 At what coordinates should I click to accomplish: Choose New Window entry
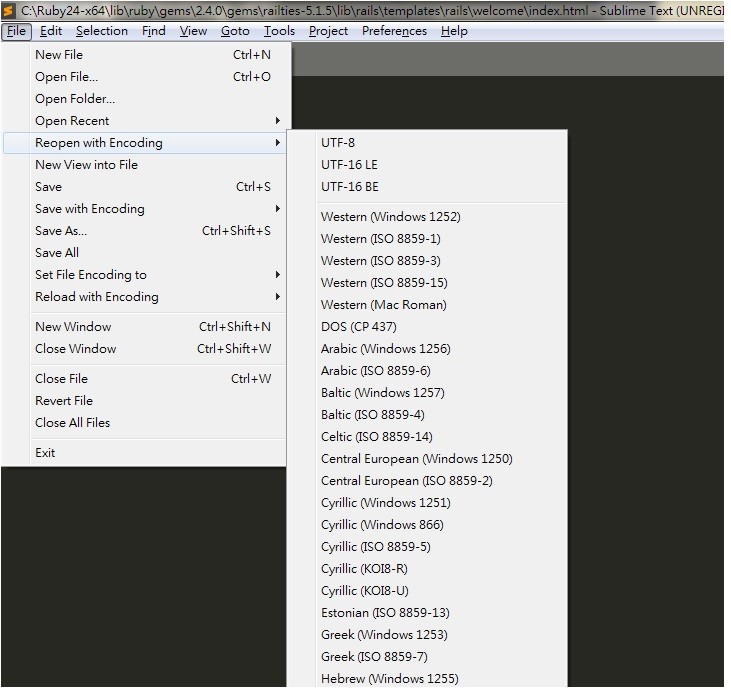(145, 326)
